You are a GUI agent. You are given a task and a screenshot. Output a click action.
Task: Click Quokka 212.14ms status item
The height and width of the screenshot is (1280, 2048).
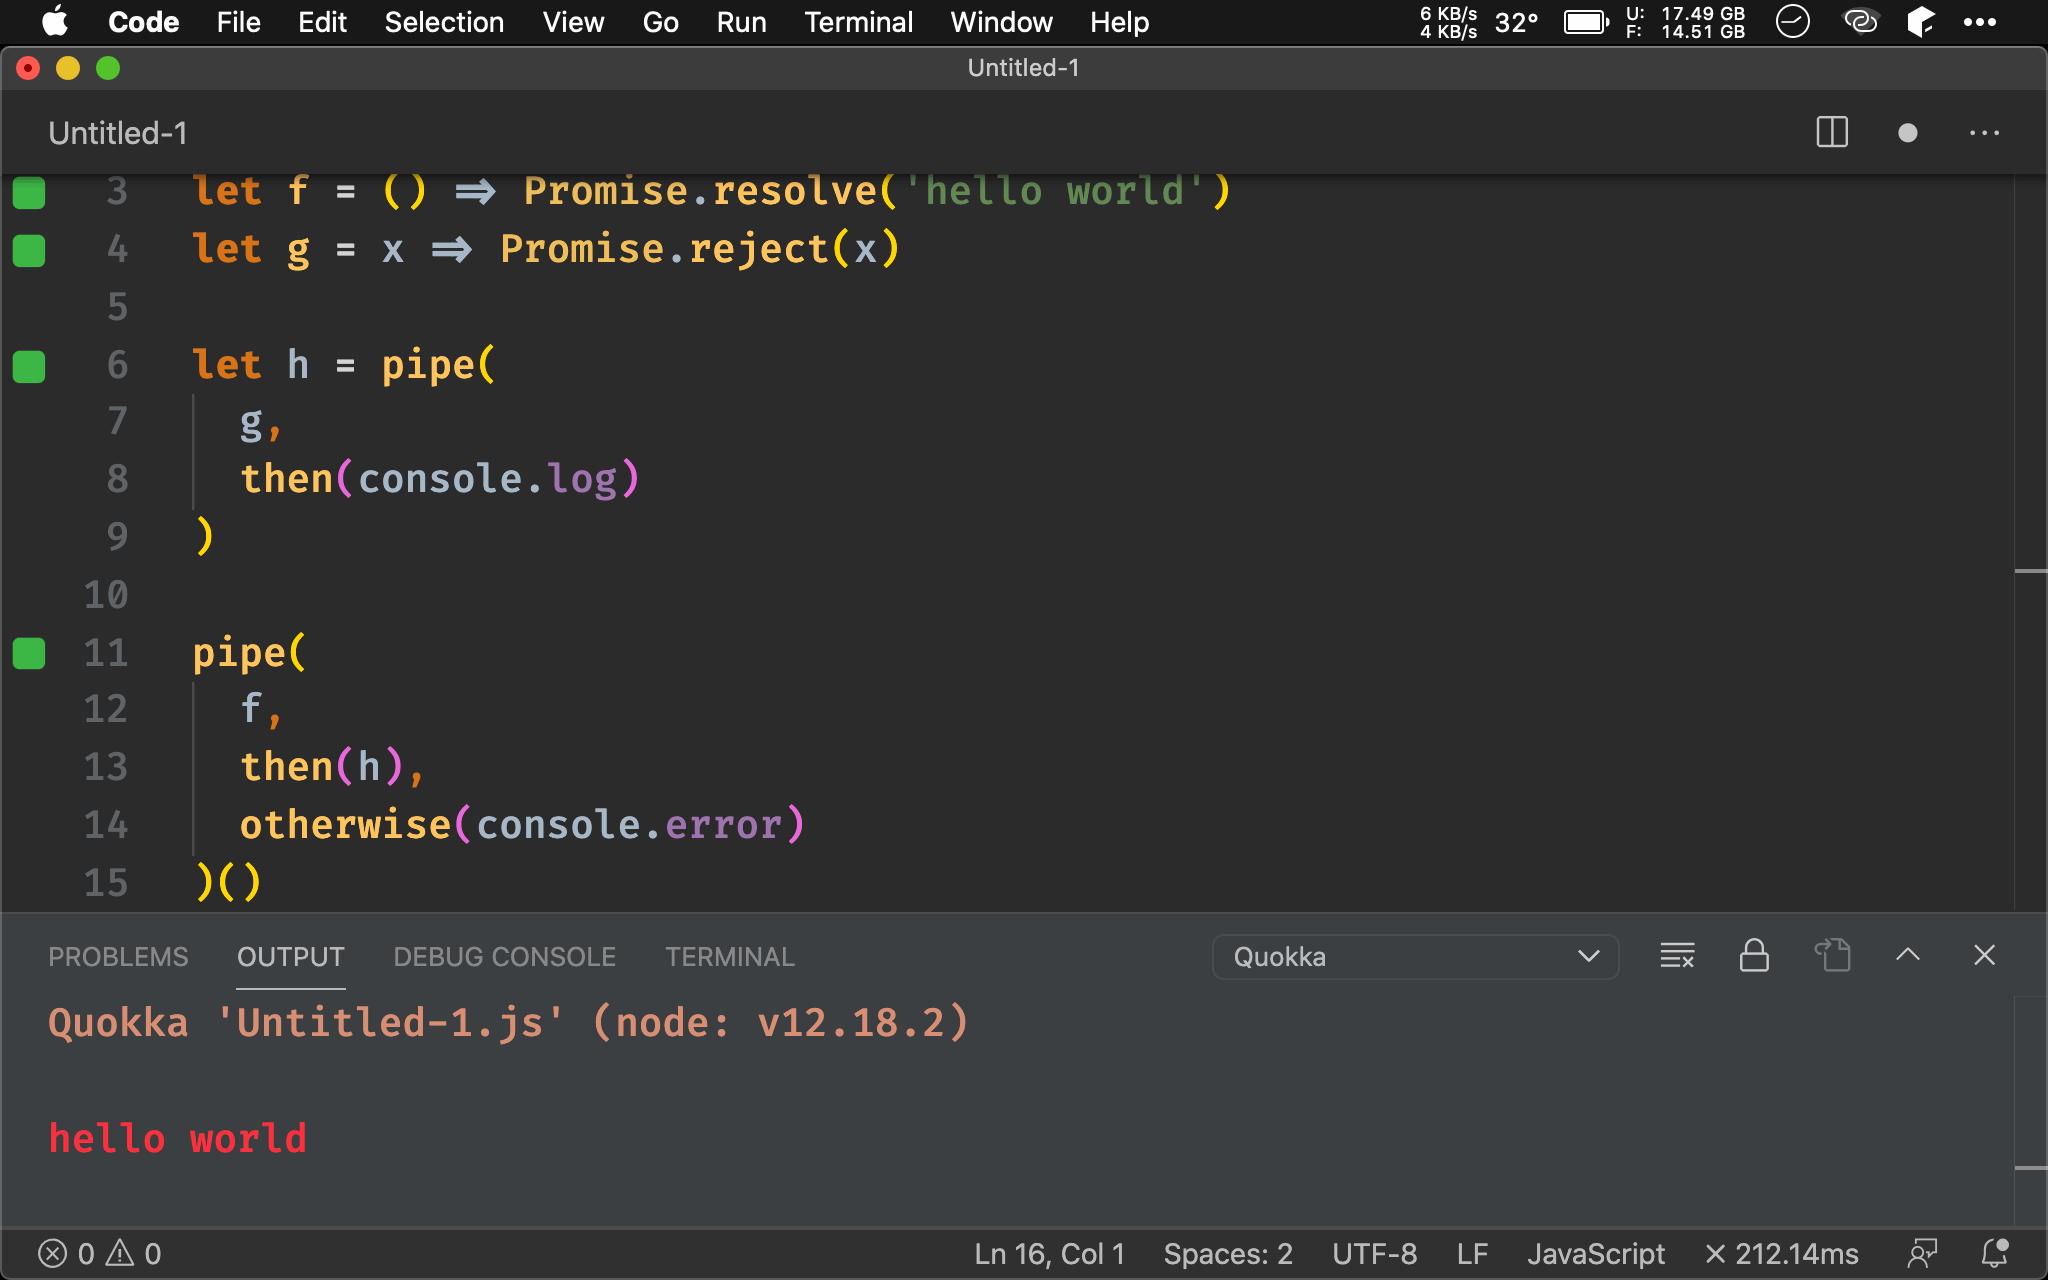(x=1781, y=1254)
